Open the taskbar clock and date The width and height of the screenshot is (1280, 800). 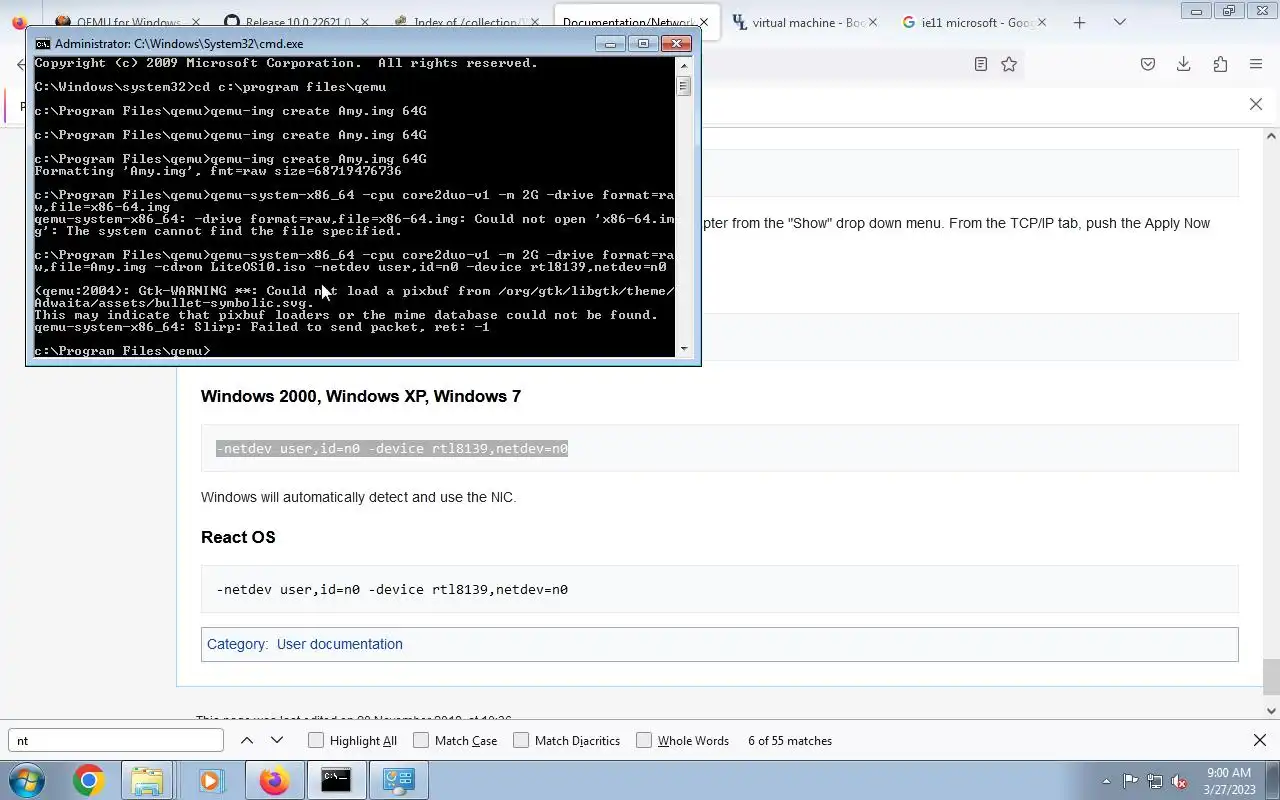(1229, 781)
